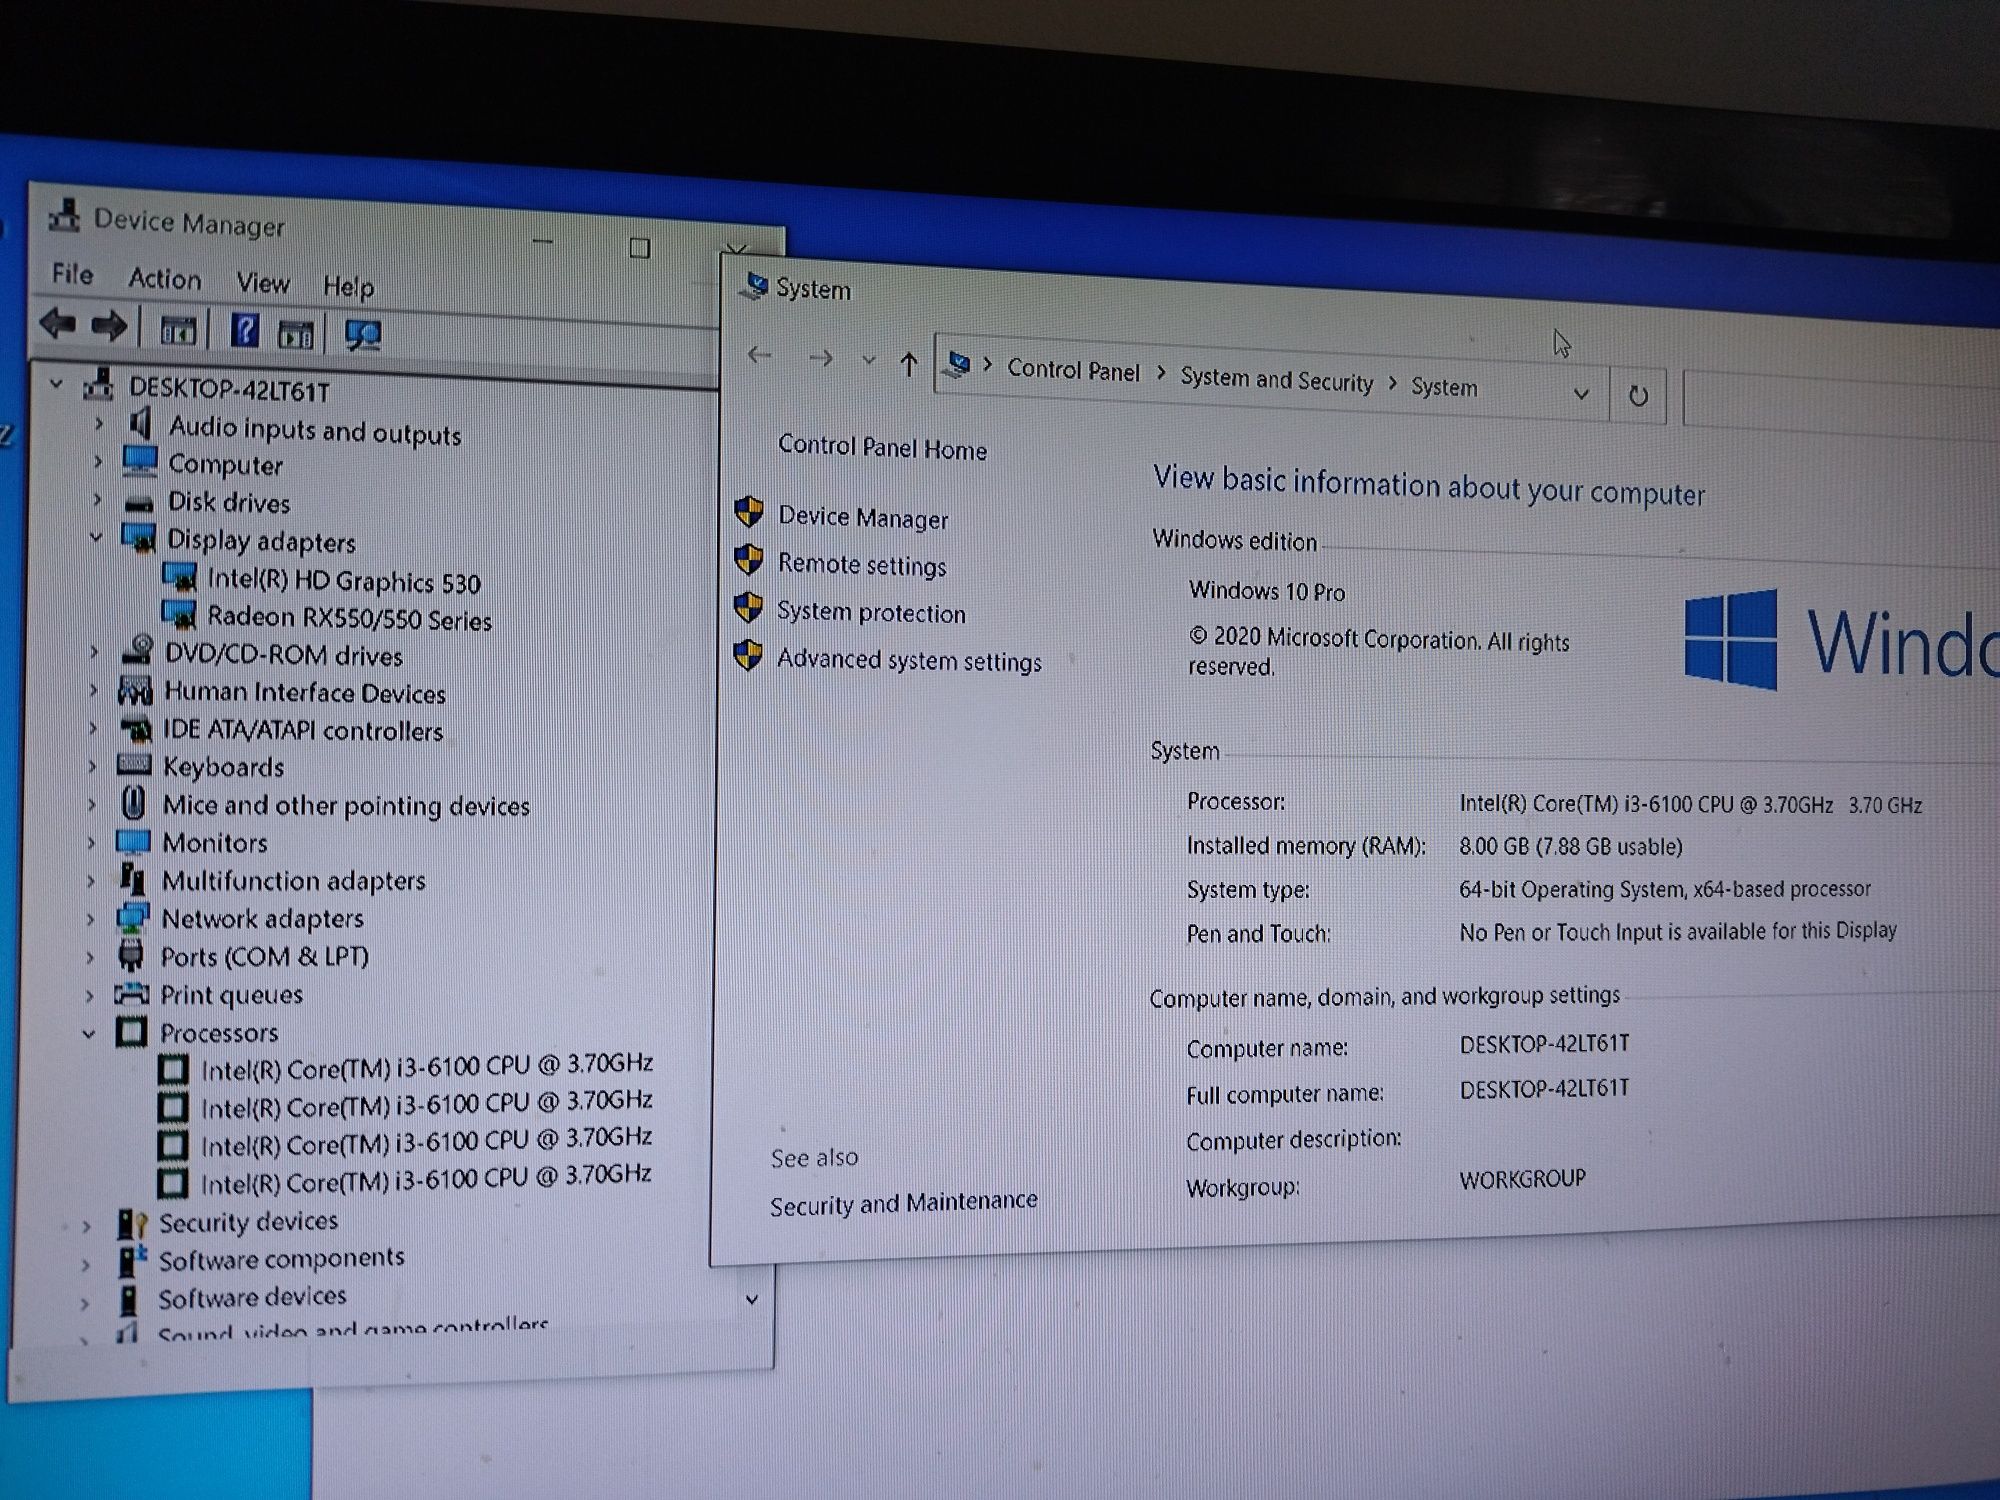The image size is (2000, 1500).
Task: Click Forward arrow in System window
Action: 820,357
